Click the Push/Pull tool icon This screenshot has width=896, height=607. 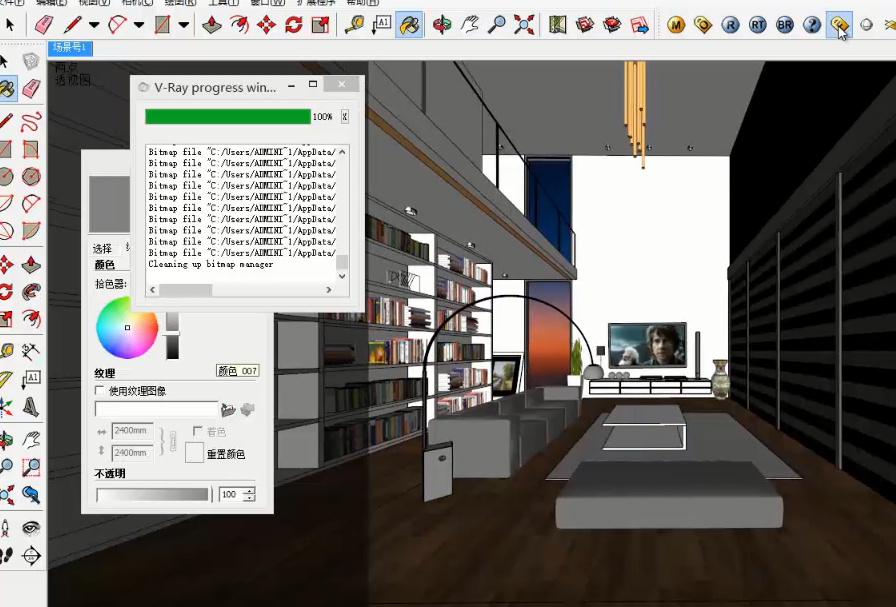[x=212, y=24]
